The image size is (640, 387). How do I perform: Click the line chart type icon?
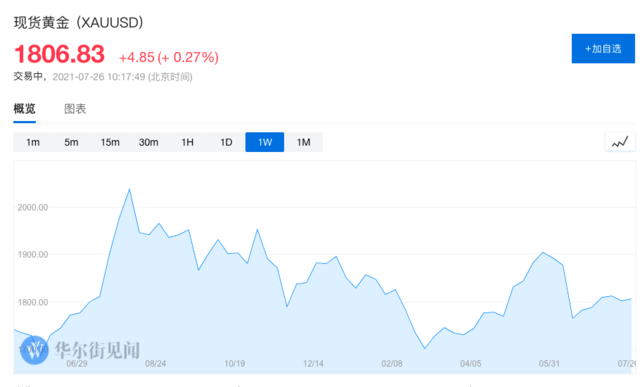620,142
